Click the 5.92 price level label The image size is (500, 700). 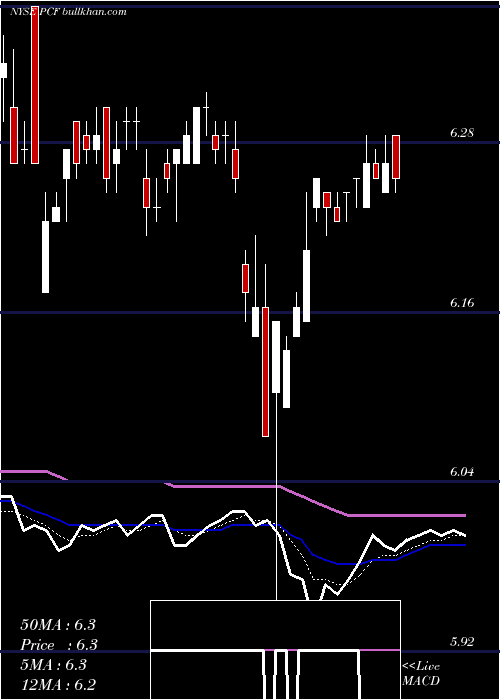click(x=462, y=642)
